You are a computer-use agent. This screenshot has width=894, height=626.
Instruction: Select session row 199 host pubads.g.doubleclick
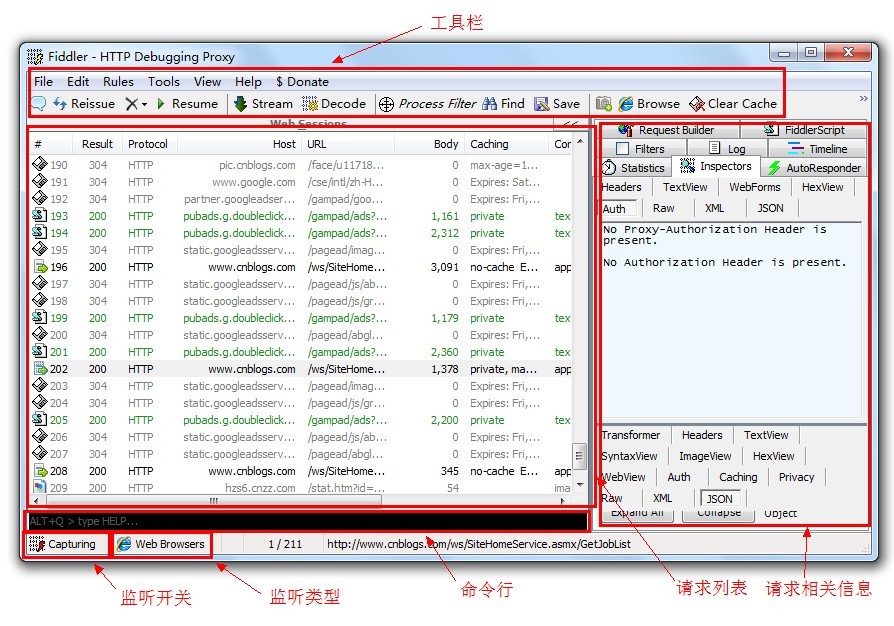coord(239,318)
